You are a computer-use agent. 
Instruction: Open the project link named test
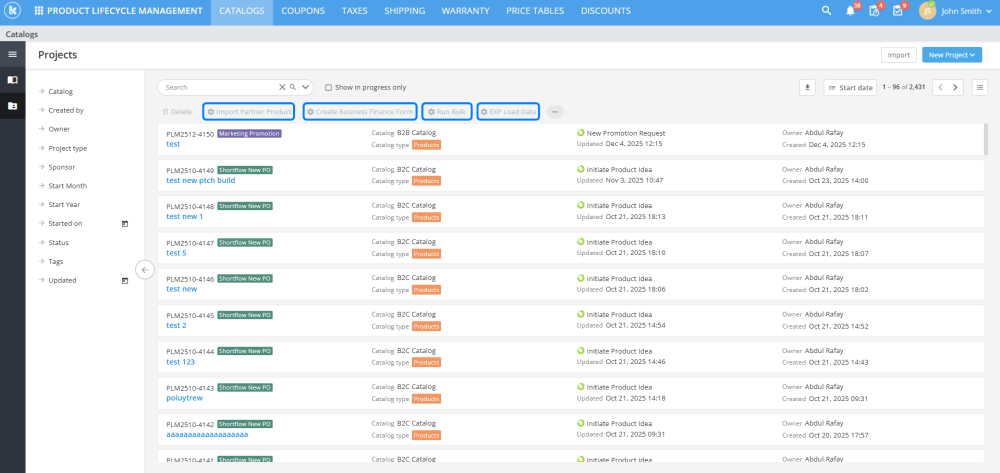pyautogui.click(x=173, y=144)
